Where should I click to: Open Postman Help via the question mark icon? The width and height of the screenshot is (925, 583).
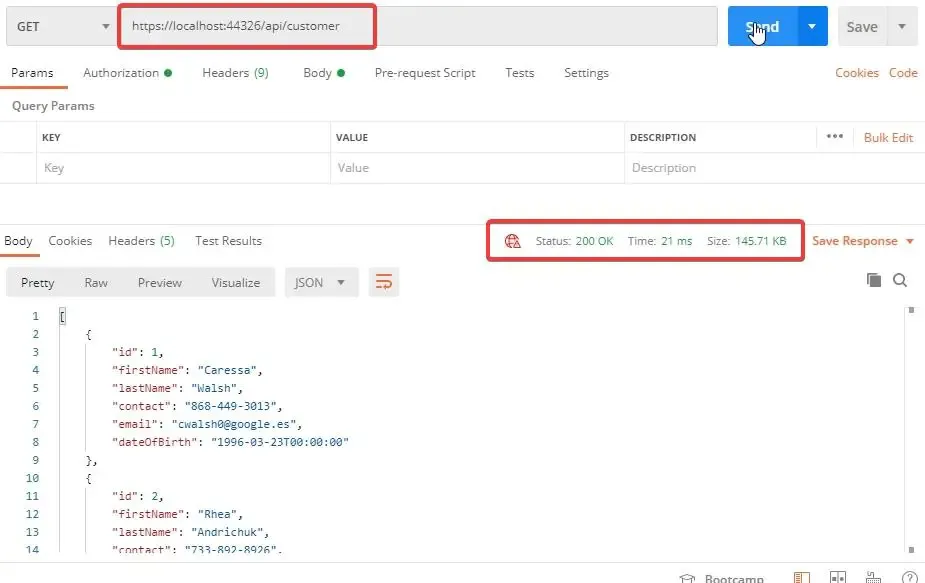908,577
